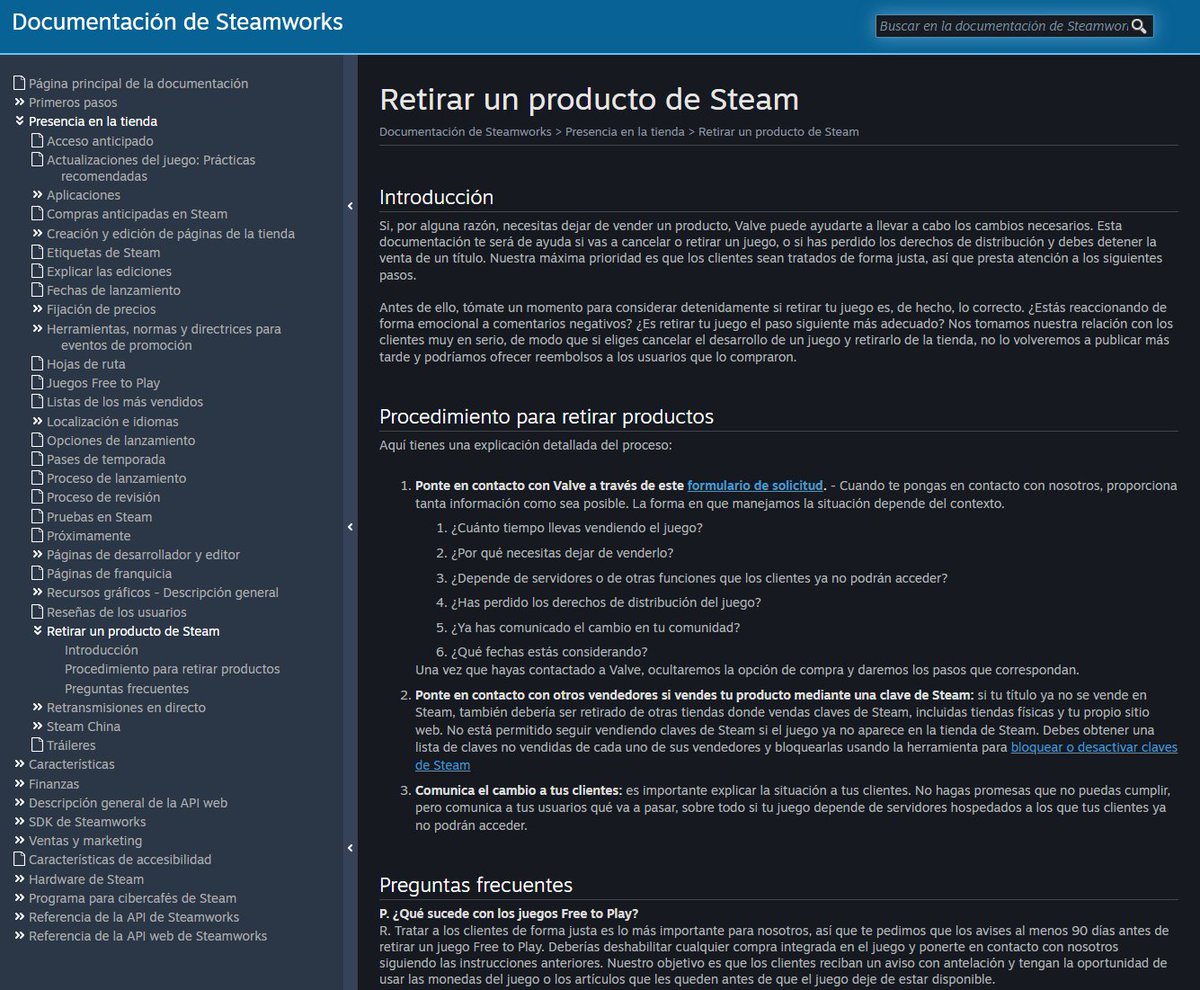Open the Proceso de revisión page
Image resolution: width=1200 pixels, height=990 pixels.
click(103, 498)
